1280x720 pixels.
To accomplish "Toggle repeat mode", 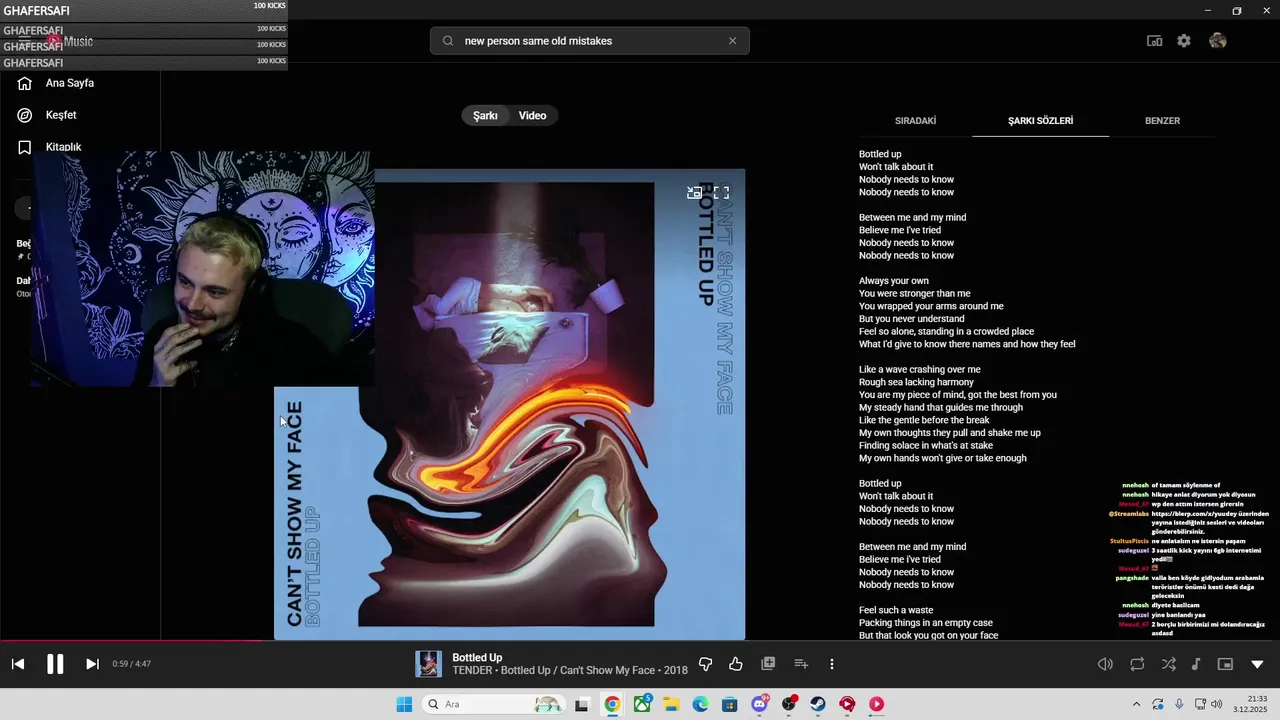I will point(1137,664).
